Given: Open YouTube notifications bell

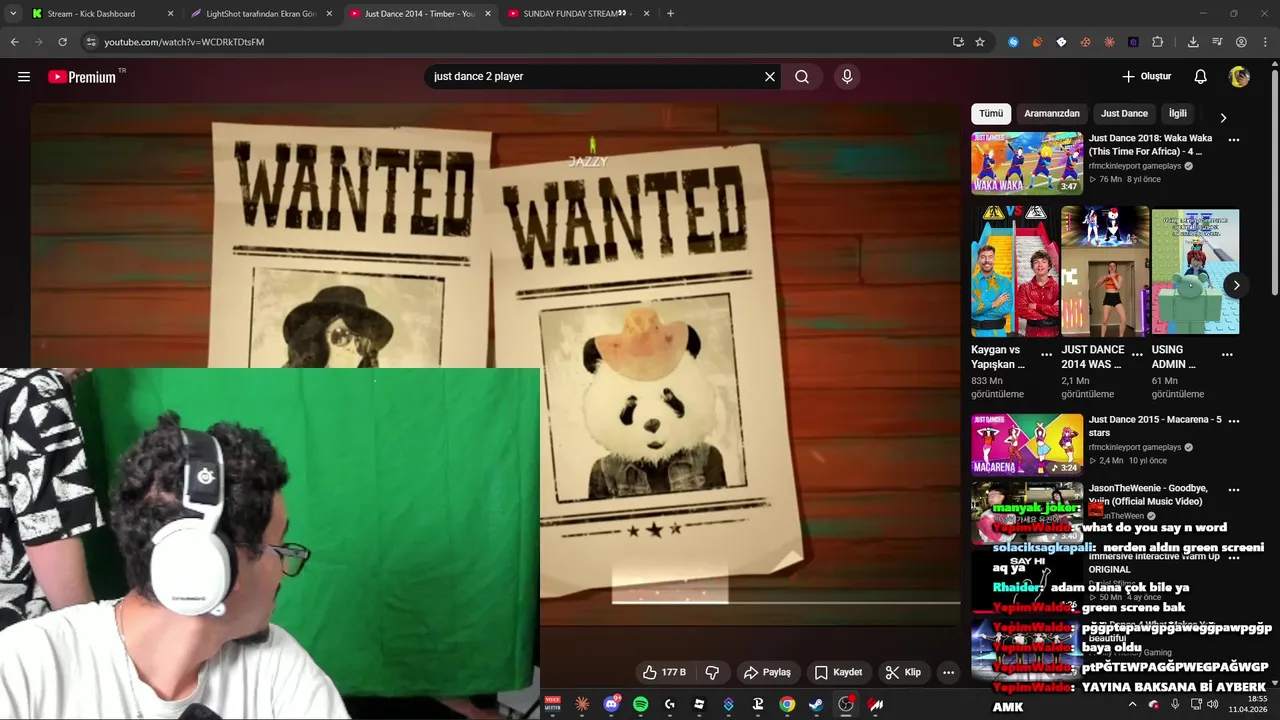Looking at the screenshot, I should click(1201, 77).
